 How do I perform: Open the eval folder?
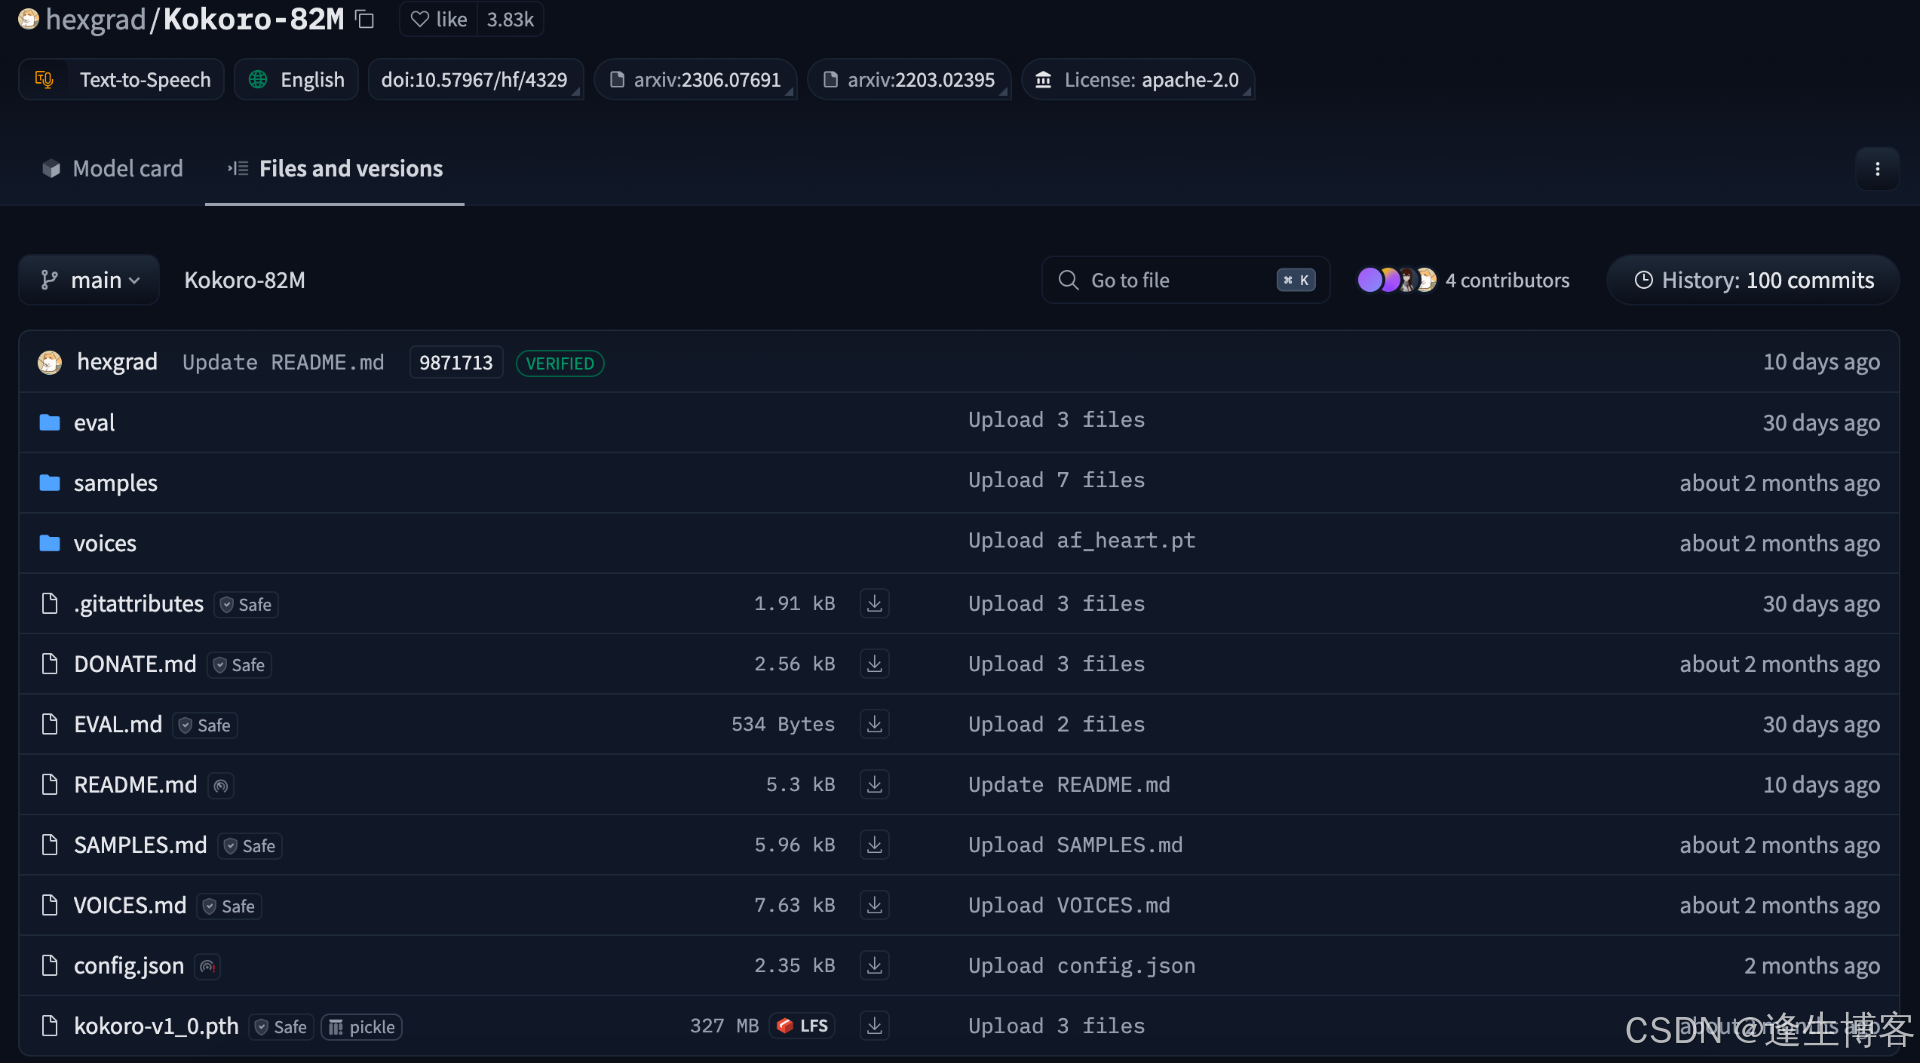[x=94, y=423]
